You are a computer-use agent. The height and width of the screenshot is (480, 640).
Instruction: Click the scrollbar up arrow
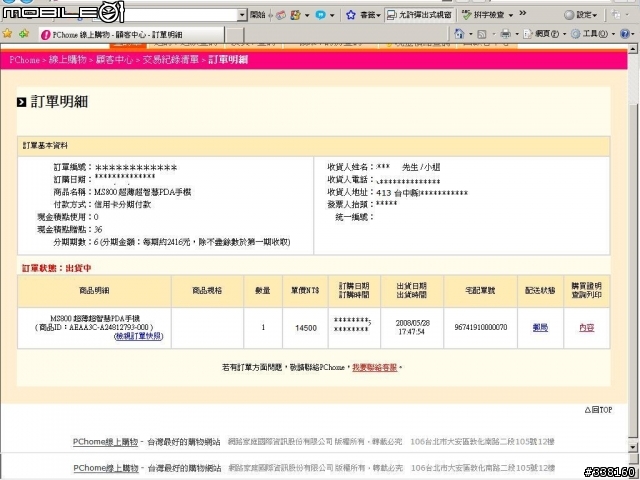point(633,49)
